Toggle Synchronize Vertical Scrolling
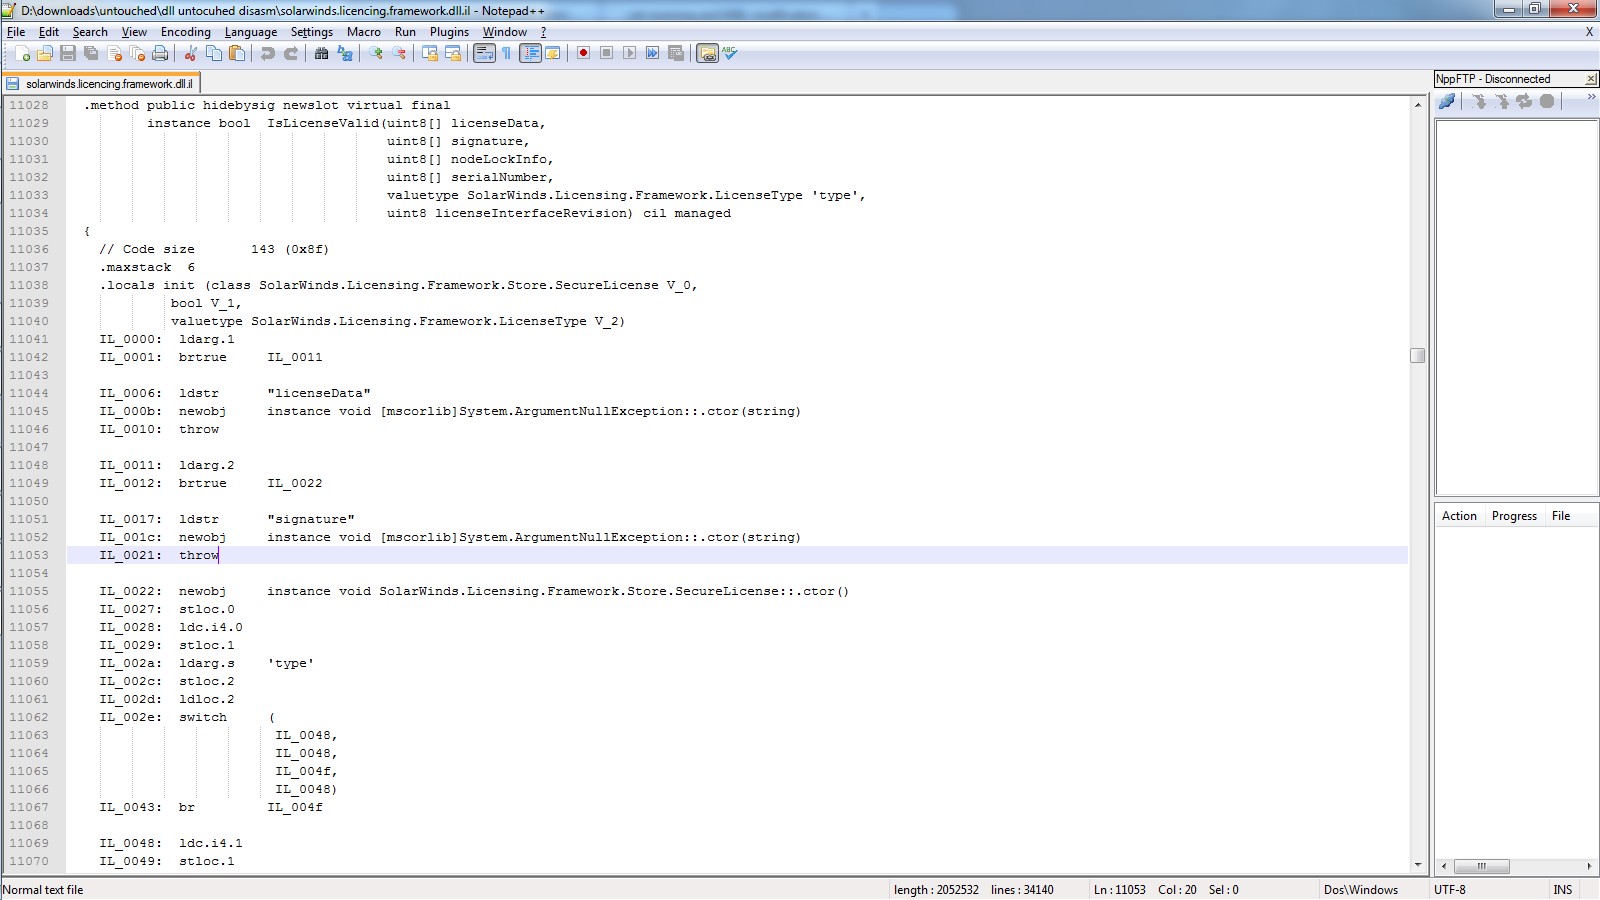This screenshot has height=900, width=1600. click(x=430, y=54)
